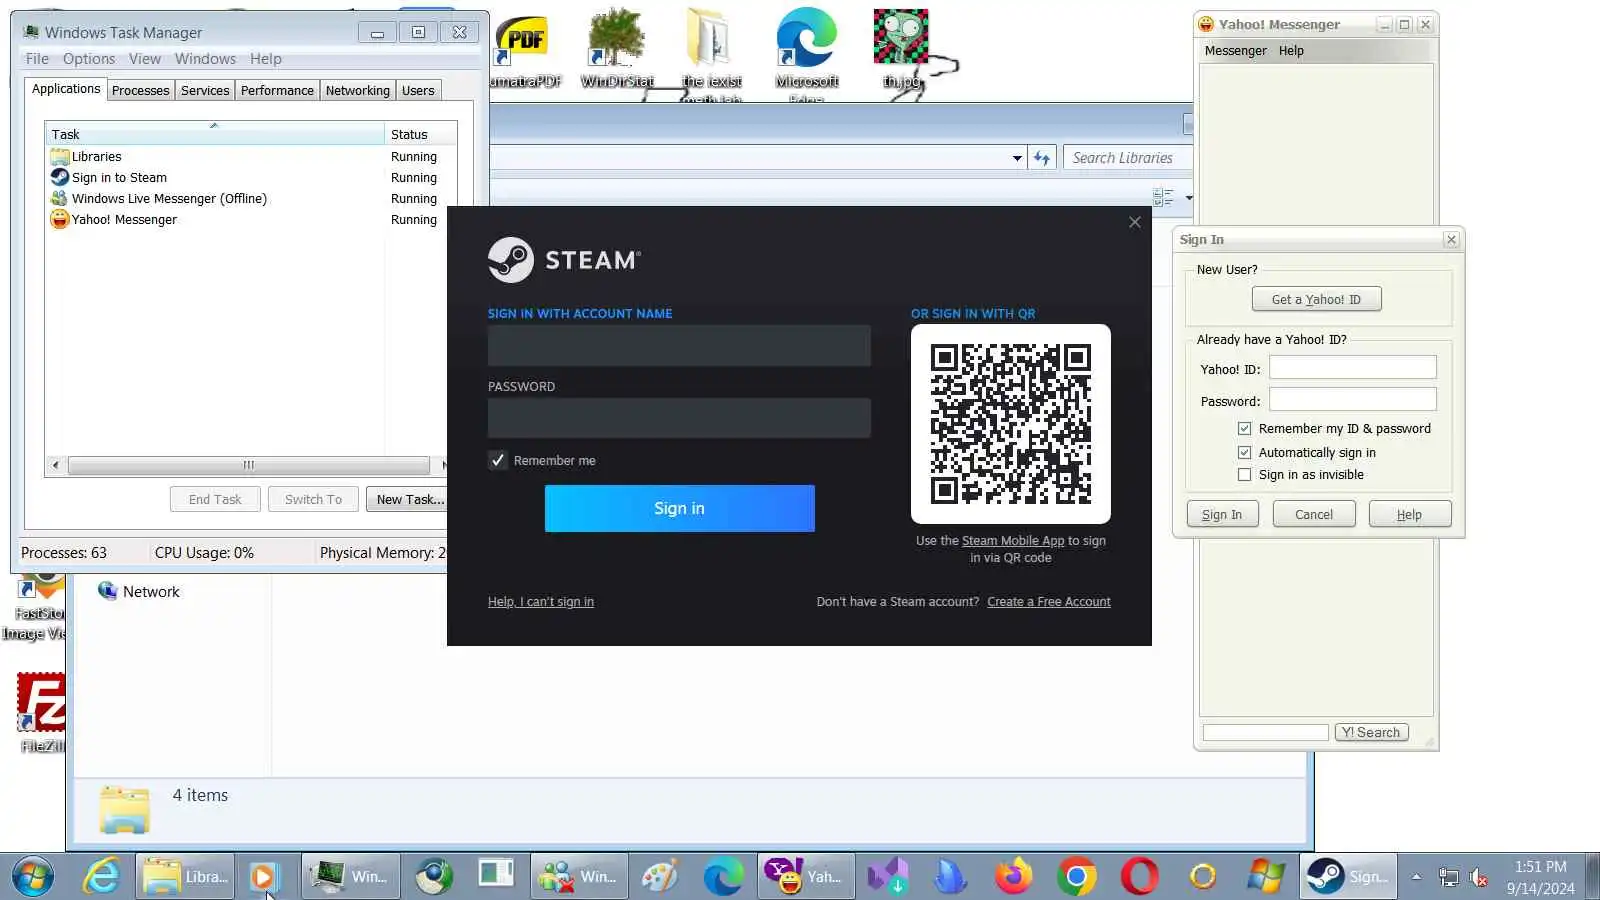
Task: Open the Libraries address bar dropdown
Action: click(1017, 158)
